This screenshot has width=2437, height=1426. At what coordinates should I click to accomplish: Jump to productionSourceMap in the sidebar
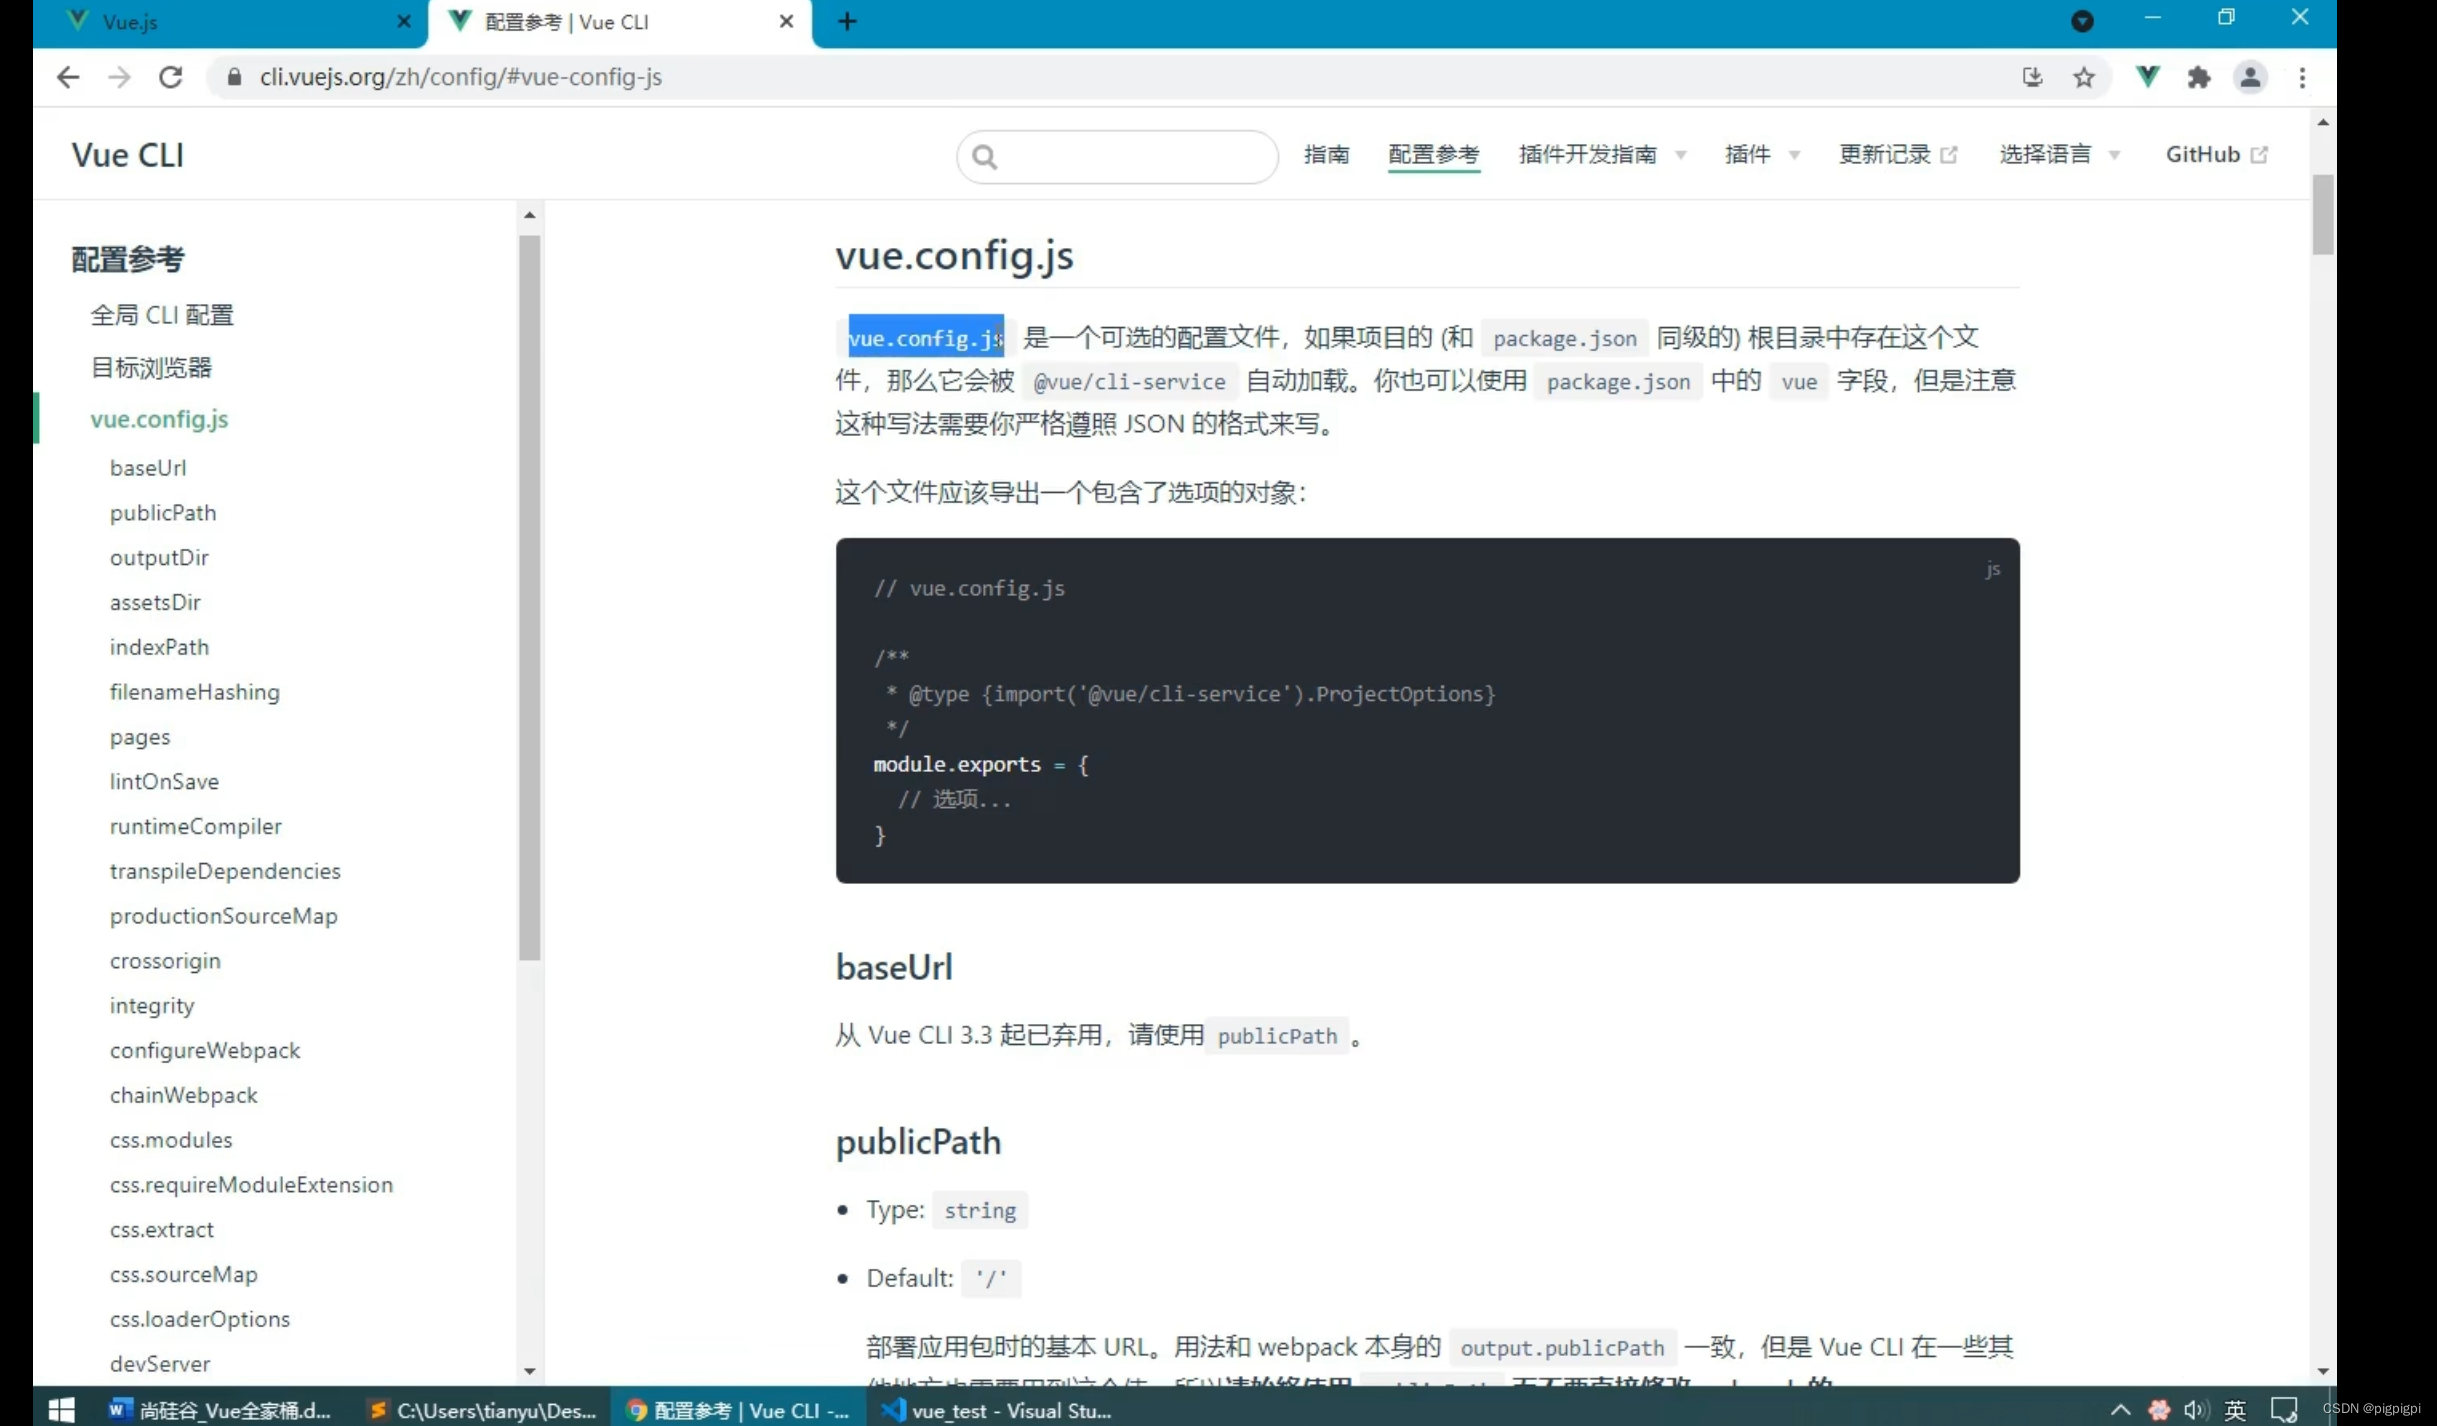223,917
